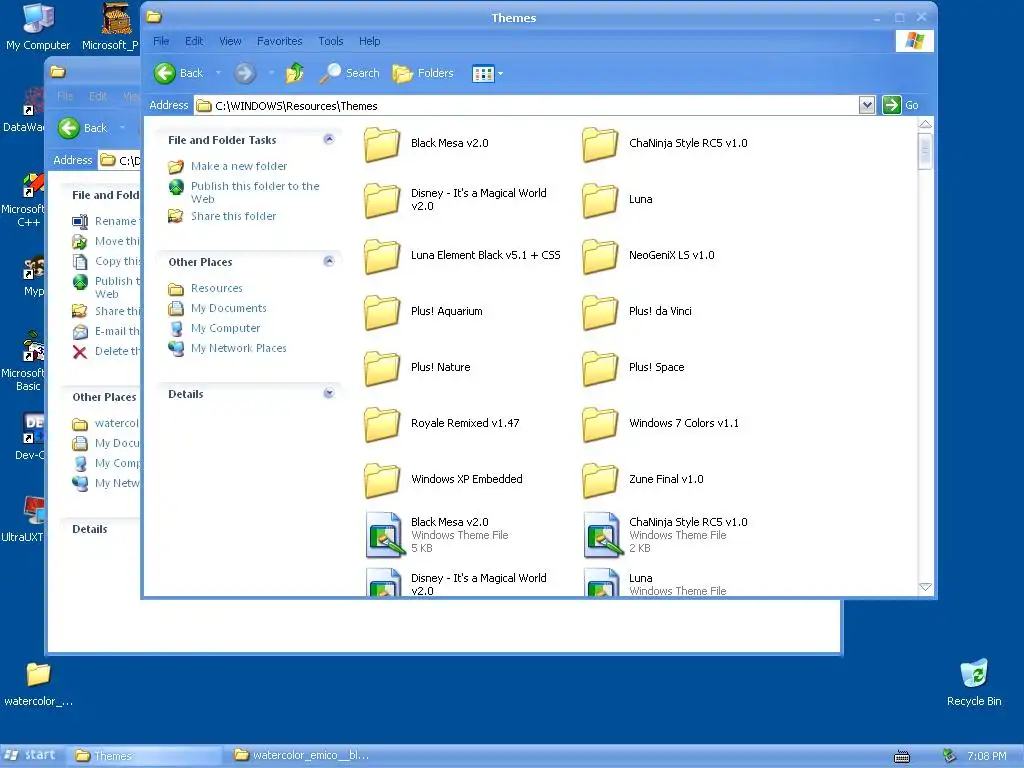Open the View menu in Themes window
Viewport: 1024px width, 768px height.
230,41
